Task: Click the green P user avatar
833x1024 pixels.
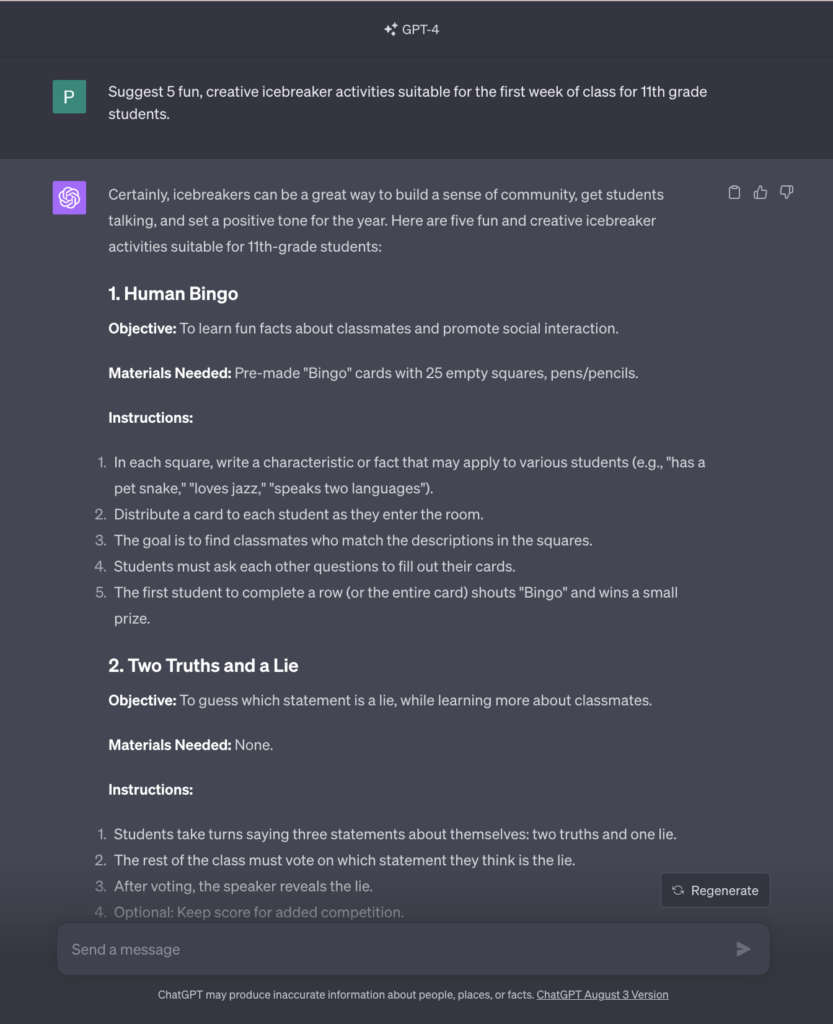Action: pos(69,97)
